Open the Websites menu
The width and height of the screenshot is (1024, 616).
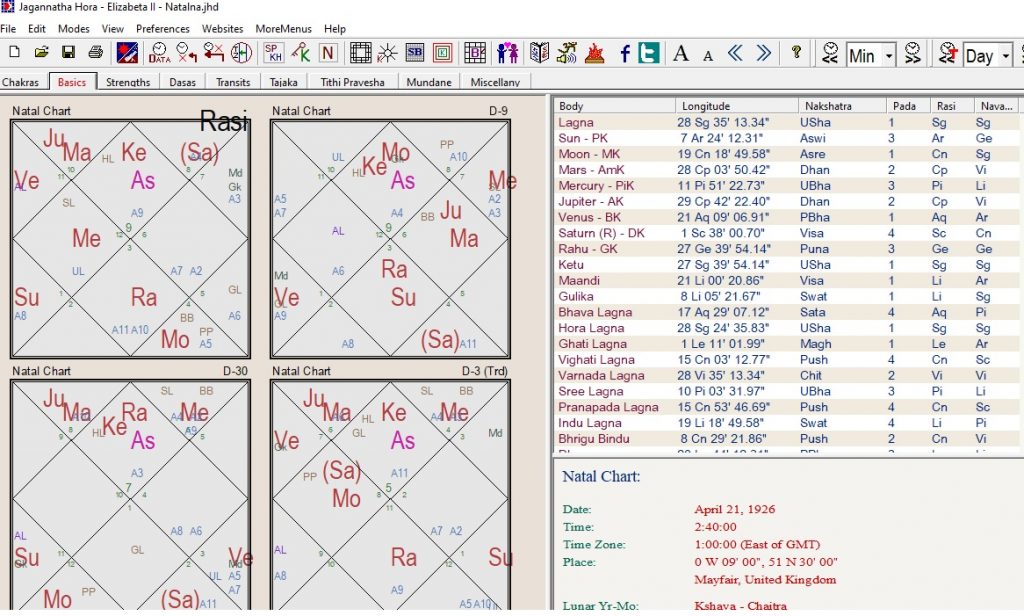[x=222, y=29]
